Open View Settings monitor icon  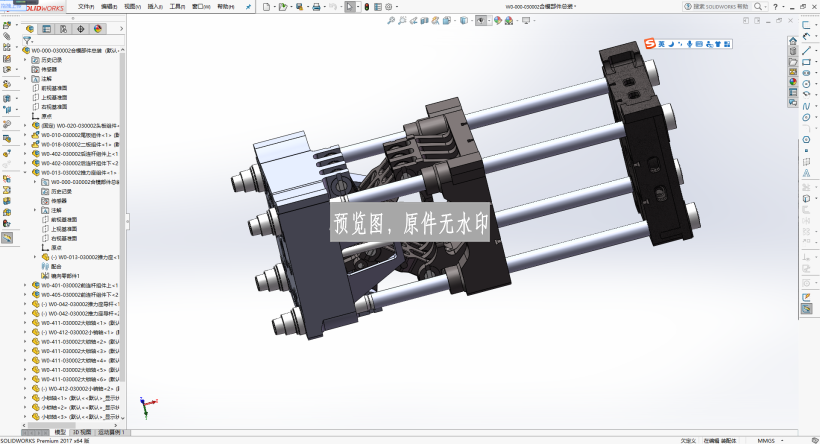(526, 20)
